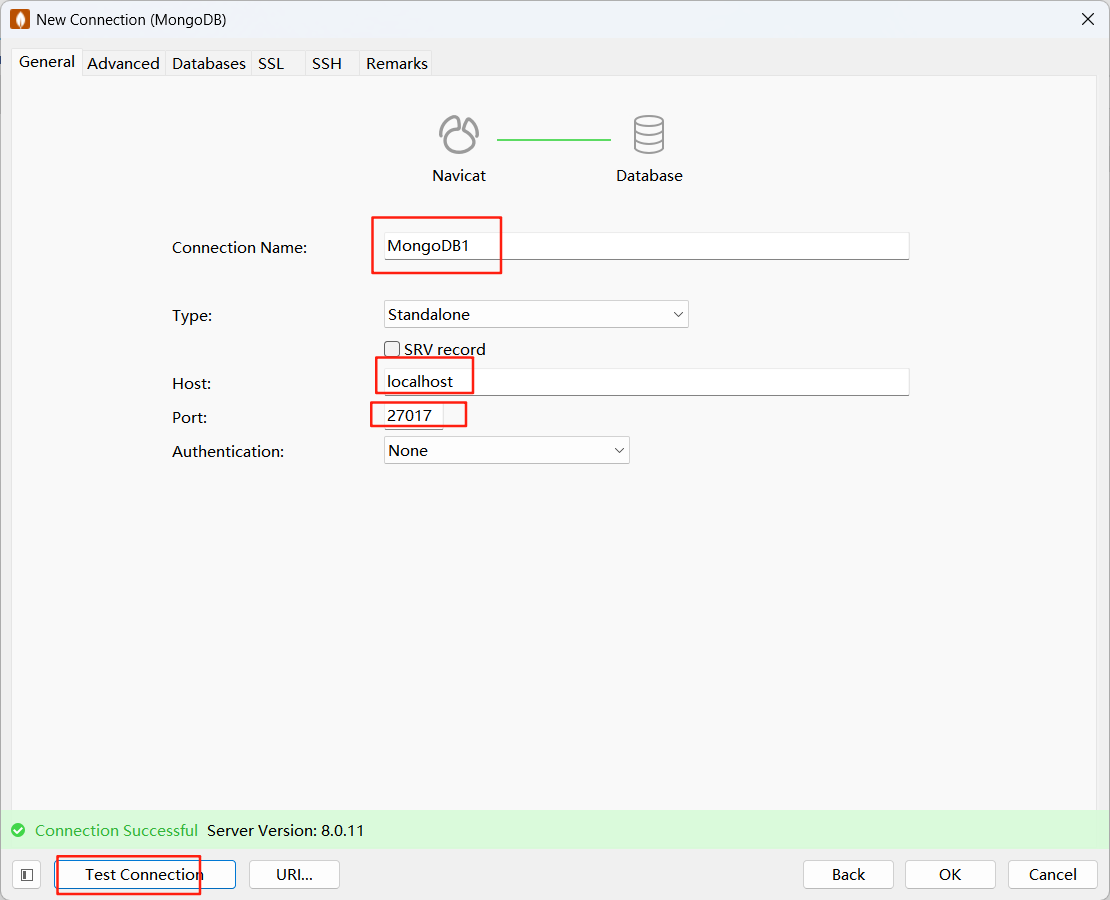Click the Host: label

point(191,383)
